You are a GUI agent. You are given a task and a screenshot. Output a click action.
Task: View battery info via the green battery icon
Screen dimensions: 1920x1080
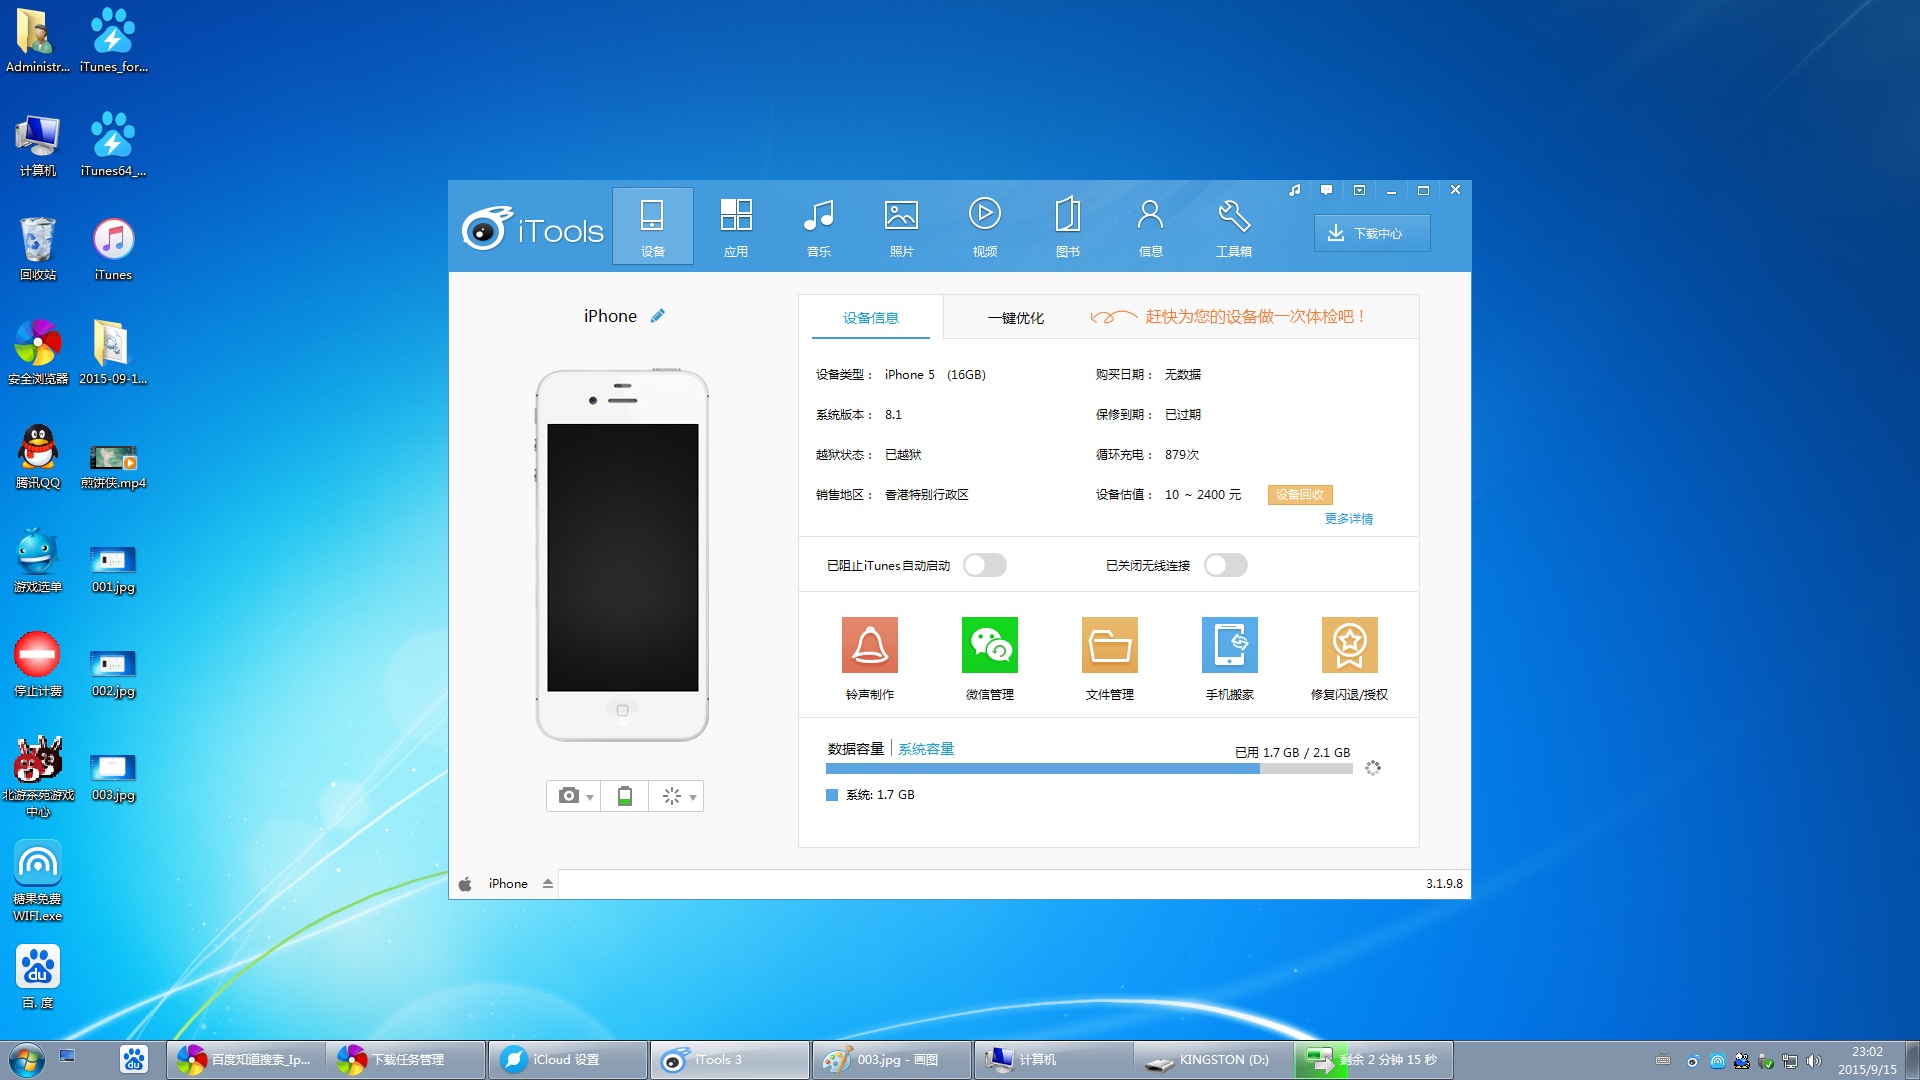click(x=625, y=796)
